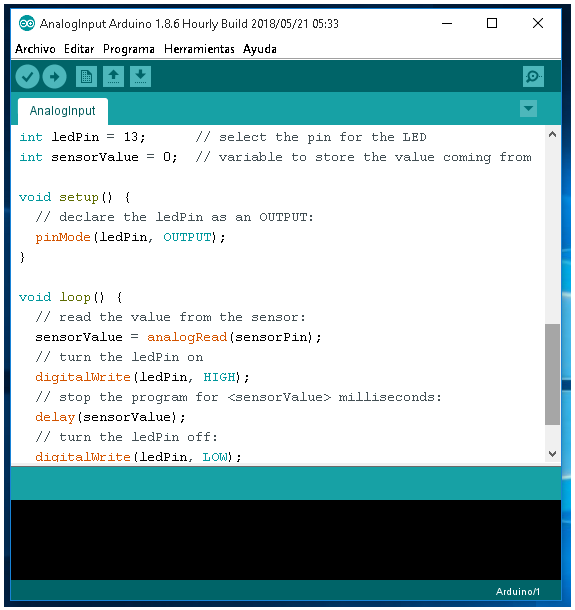Click the Verify checkmark button
Image resolution: width=575 pixels, height=610 pixels.
[x=27, y=76]
